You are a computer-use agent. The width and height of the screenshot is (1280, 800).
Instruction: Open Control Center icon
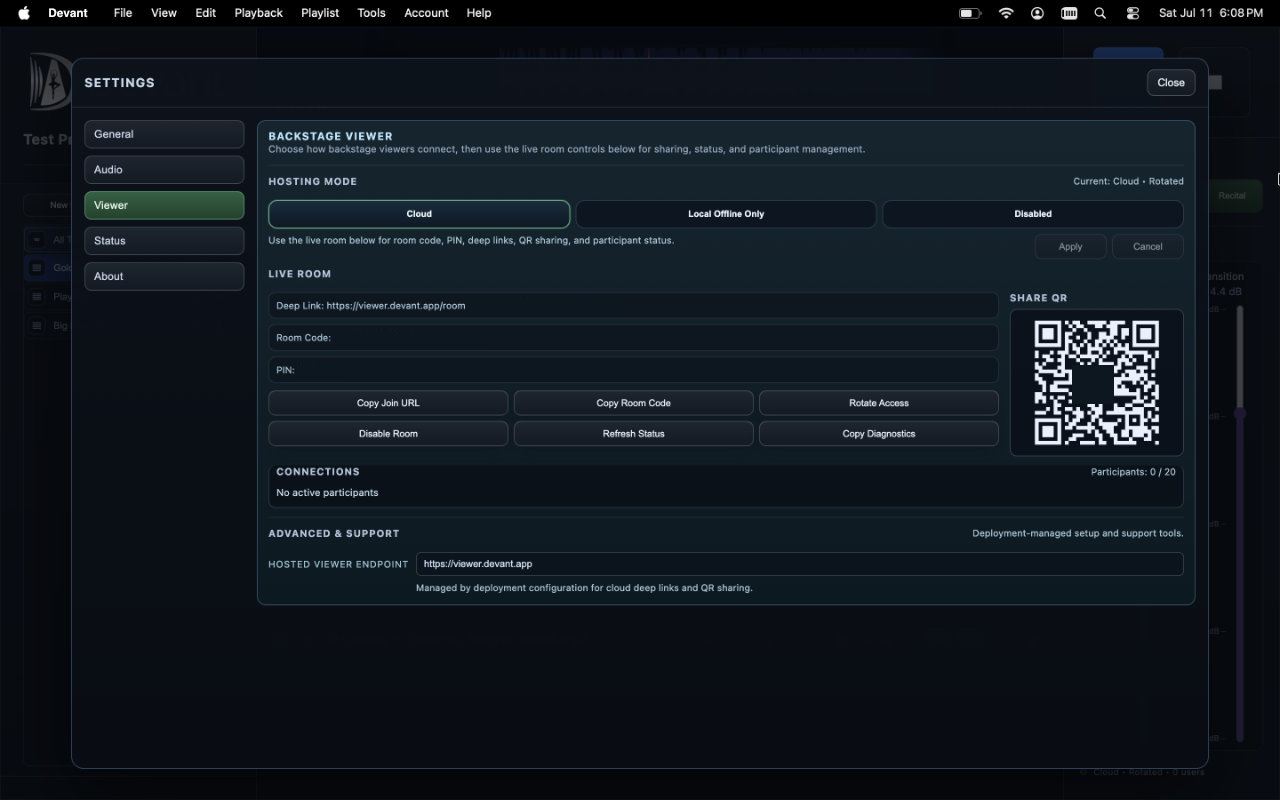click(1133, 13)
